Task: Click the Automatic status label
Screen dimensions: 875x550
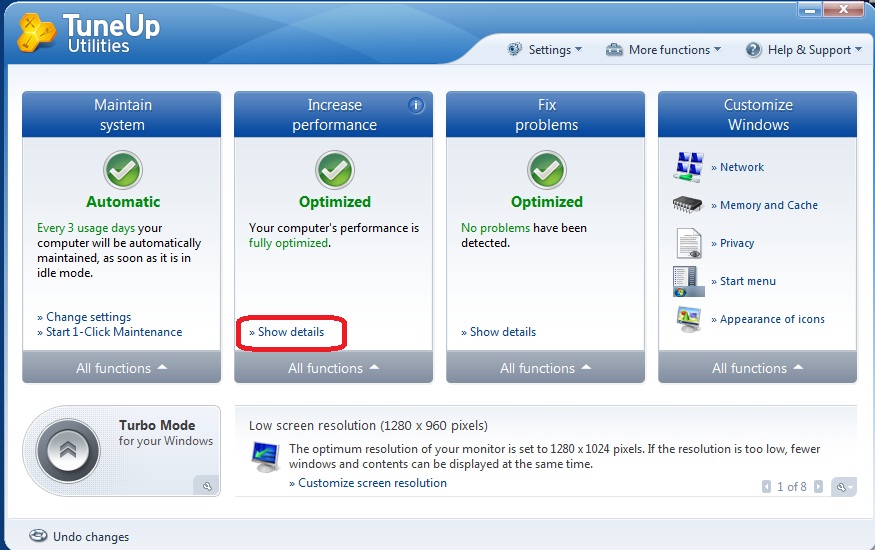Action: [123, 201]
